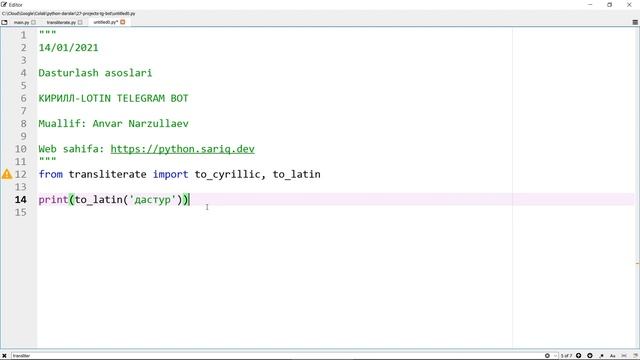Open the python.sariq.dev link
The width and height of the screenshot is (640, 360).
point(182,149)
